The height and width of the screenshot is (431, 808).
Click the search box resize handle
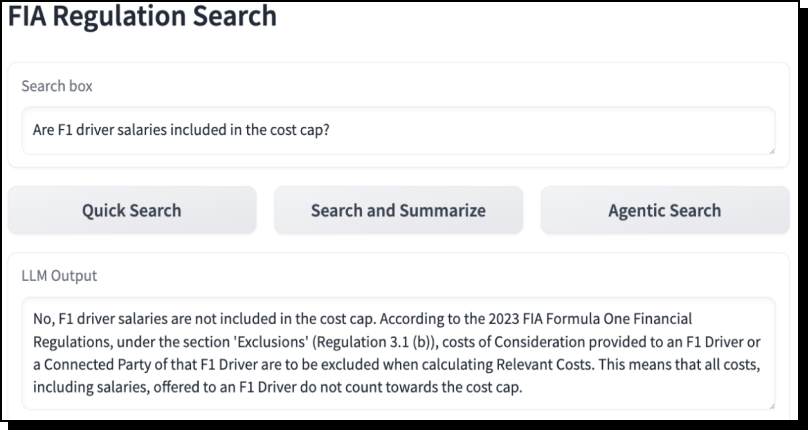click(770, 150)
